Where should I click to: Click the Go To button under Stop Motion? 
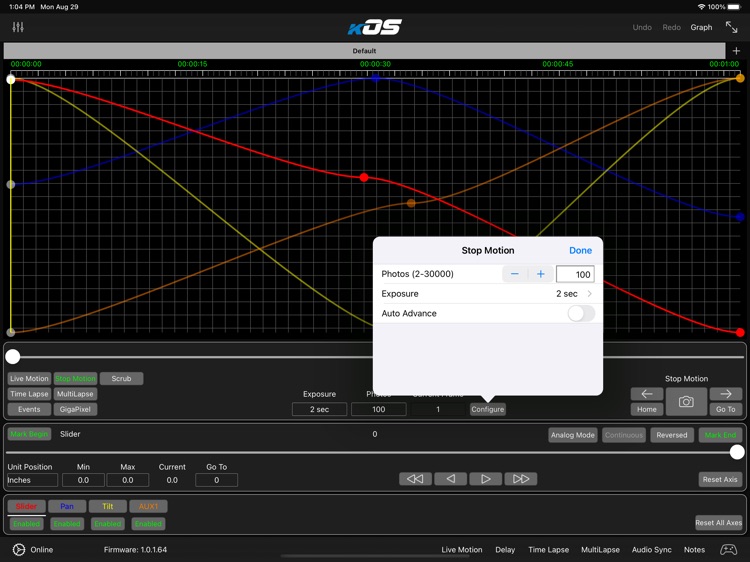tap(726, 409)
